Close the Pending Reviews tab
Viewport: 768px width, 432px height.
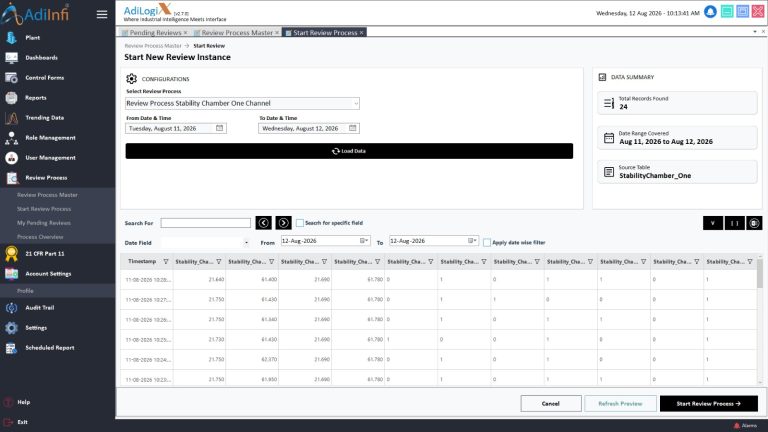[x=185, y=33]
